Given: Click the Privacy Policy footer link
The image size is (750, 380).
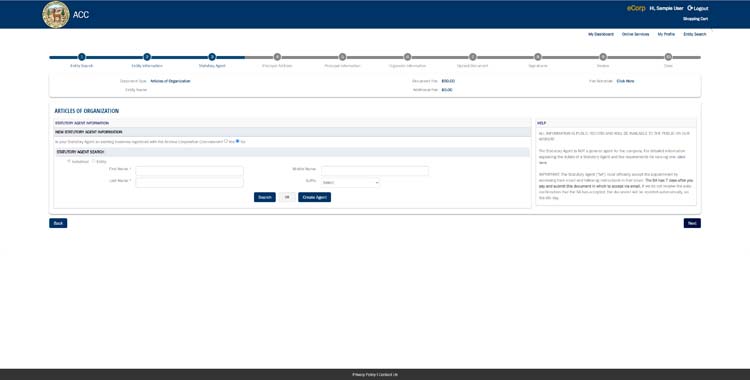Looking at the screenshot, I should click(x=364, y=375).
